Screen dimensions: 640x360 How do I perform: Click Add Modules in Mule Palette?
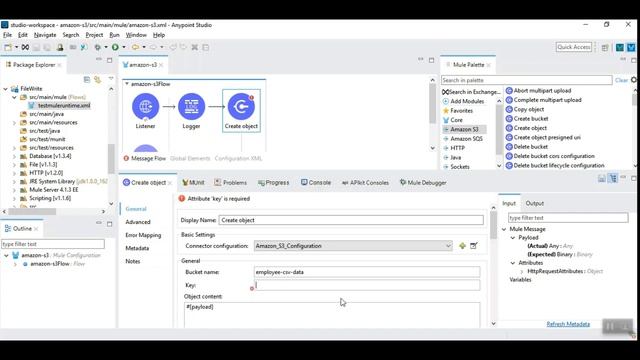(463, 101)
